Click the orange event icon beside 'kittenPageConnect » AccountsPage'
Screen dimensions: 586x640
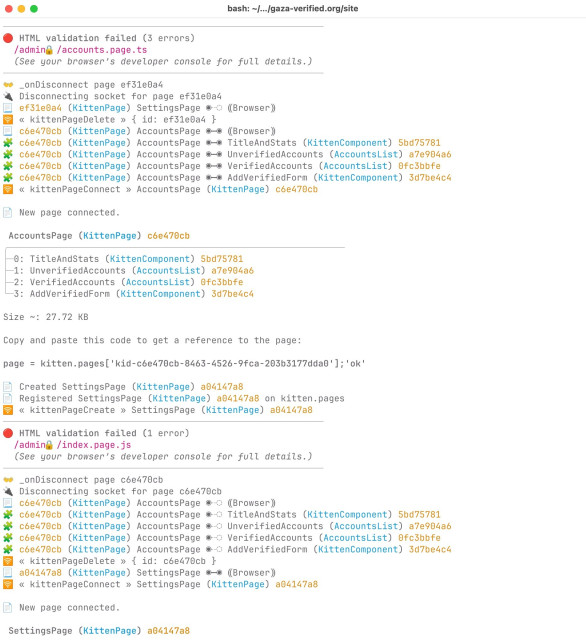click(8, 189)
